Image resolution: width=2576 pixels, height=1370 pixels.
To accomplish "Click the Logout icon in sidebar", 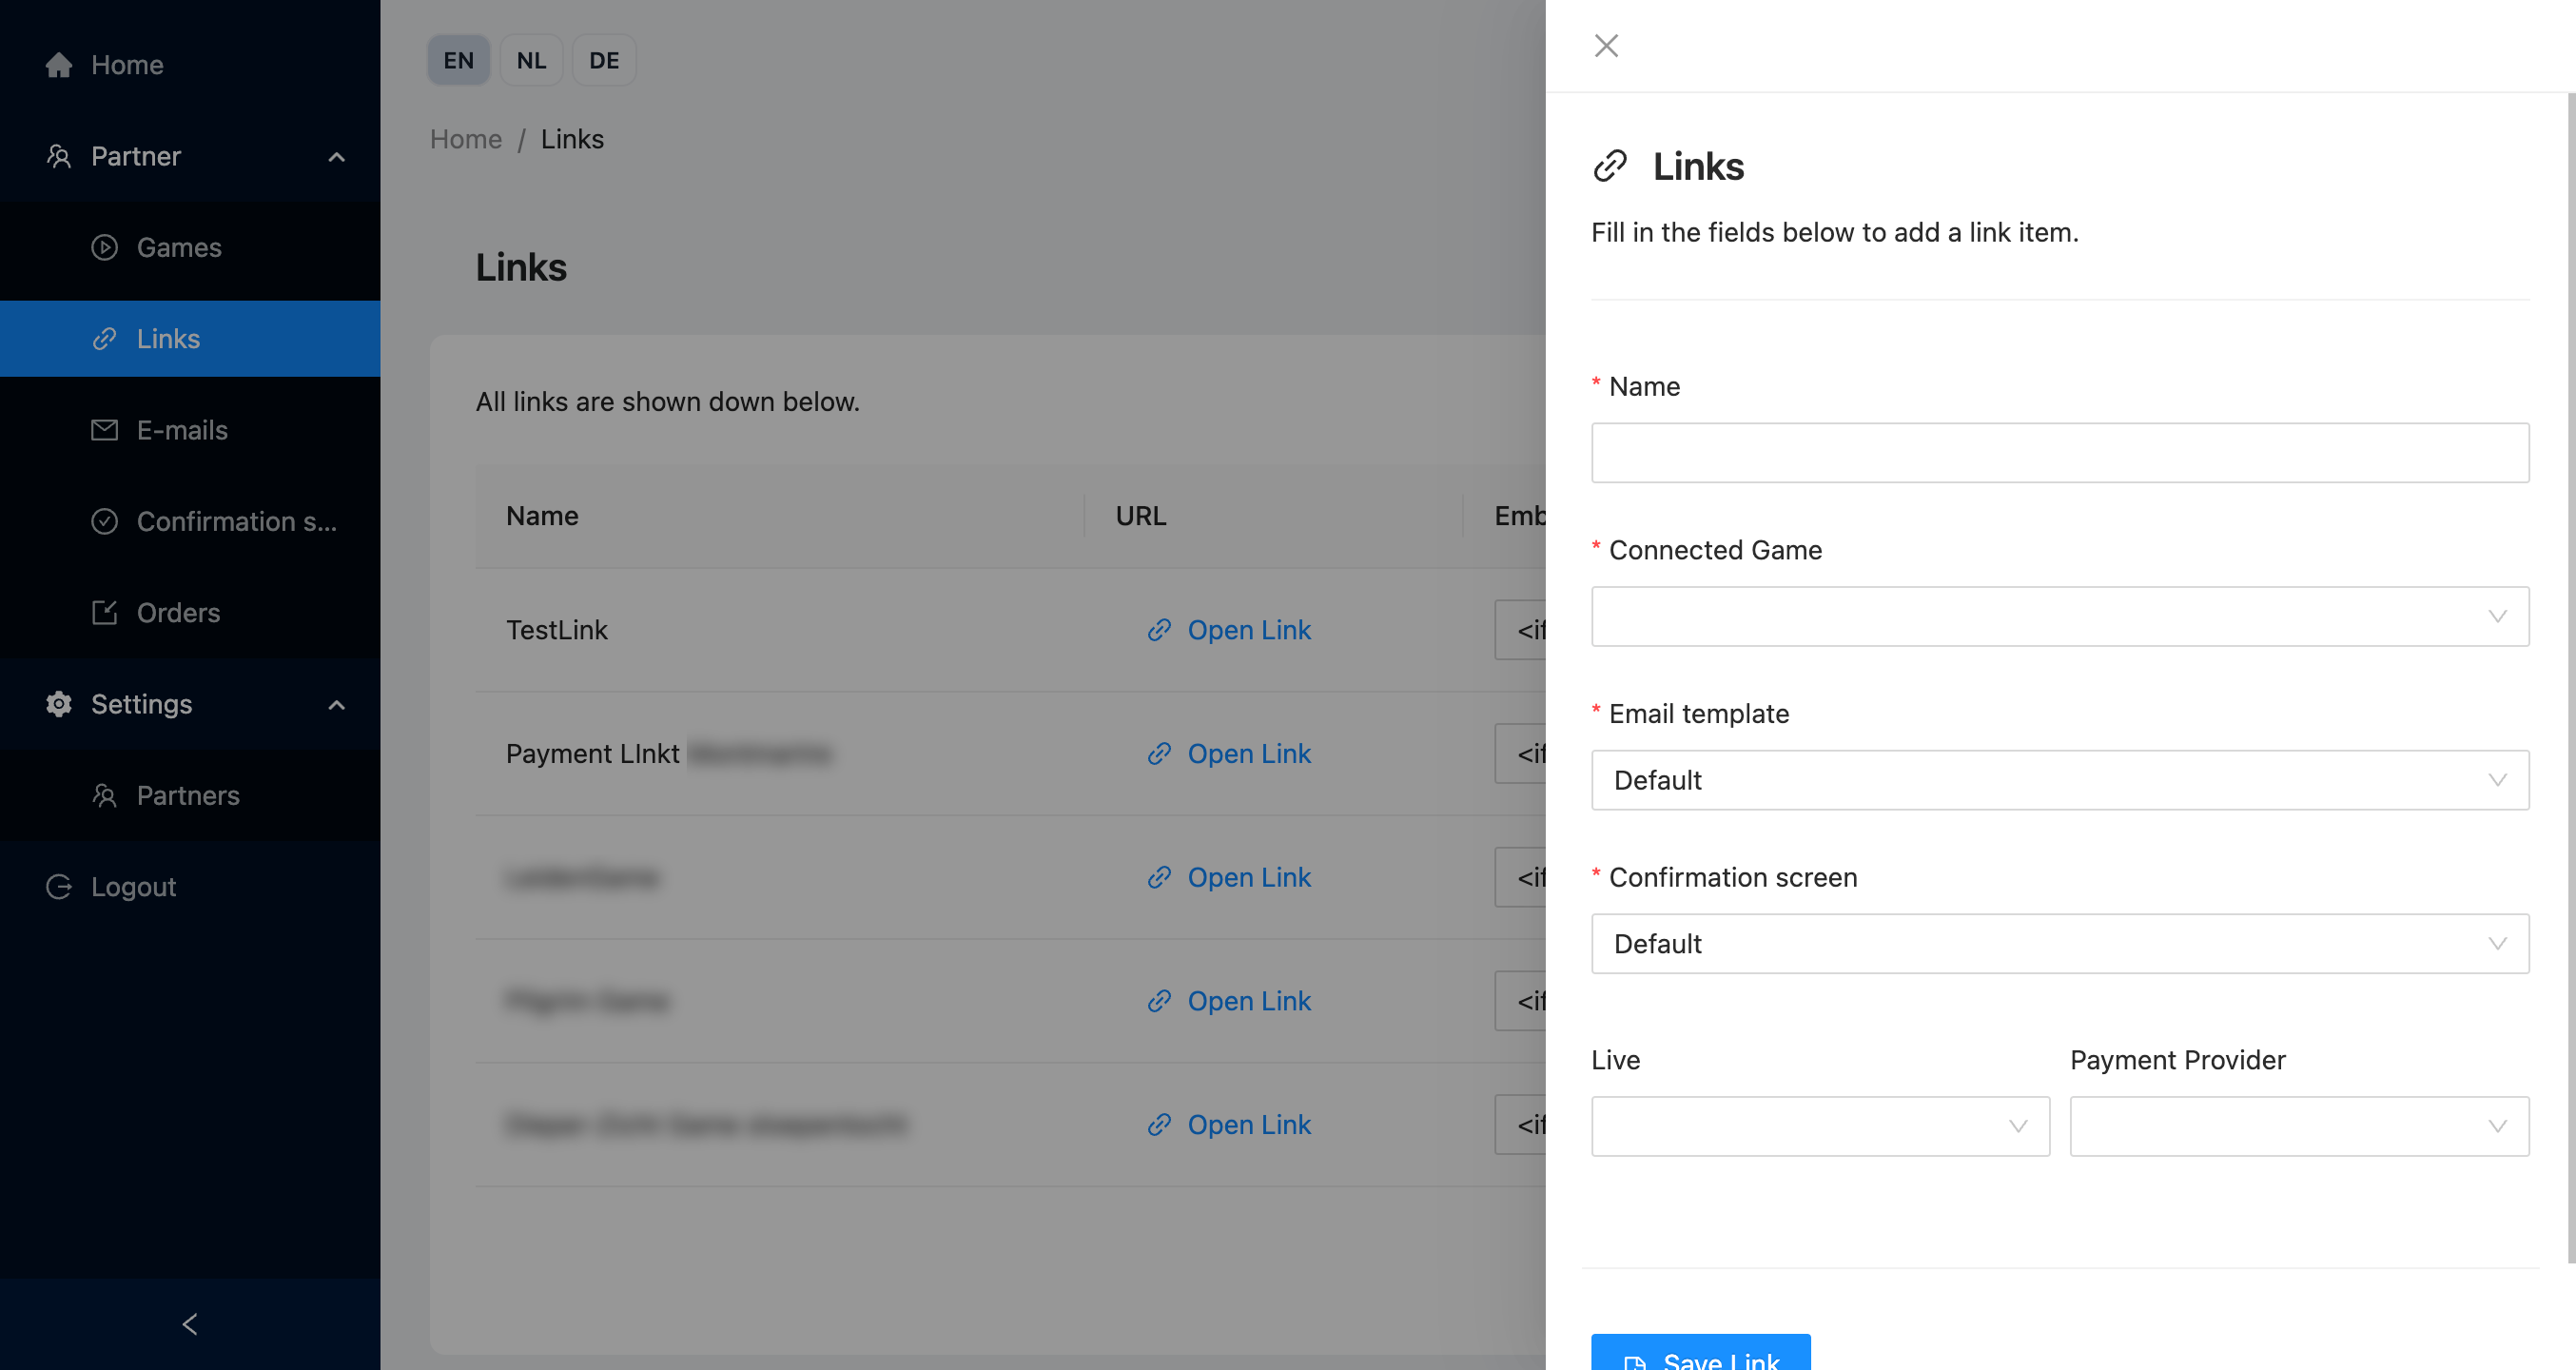I will tap(59, 887).
